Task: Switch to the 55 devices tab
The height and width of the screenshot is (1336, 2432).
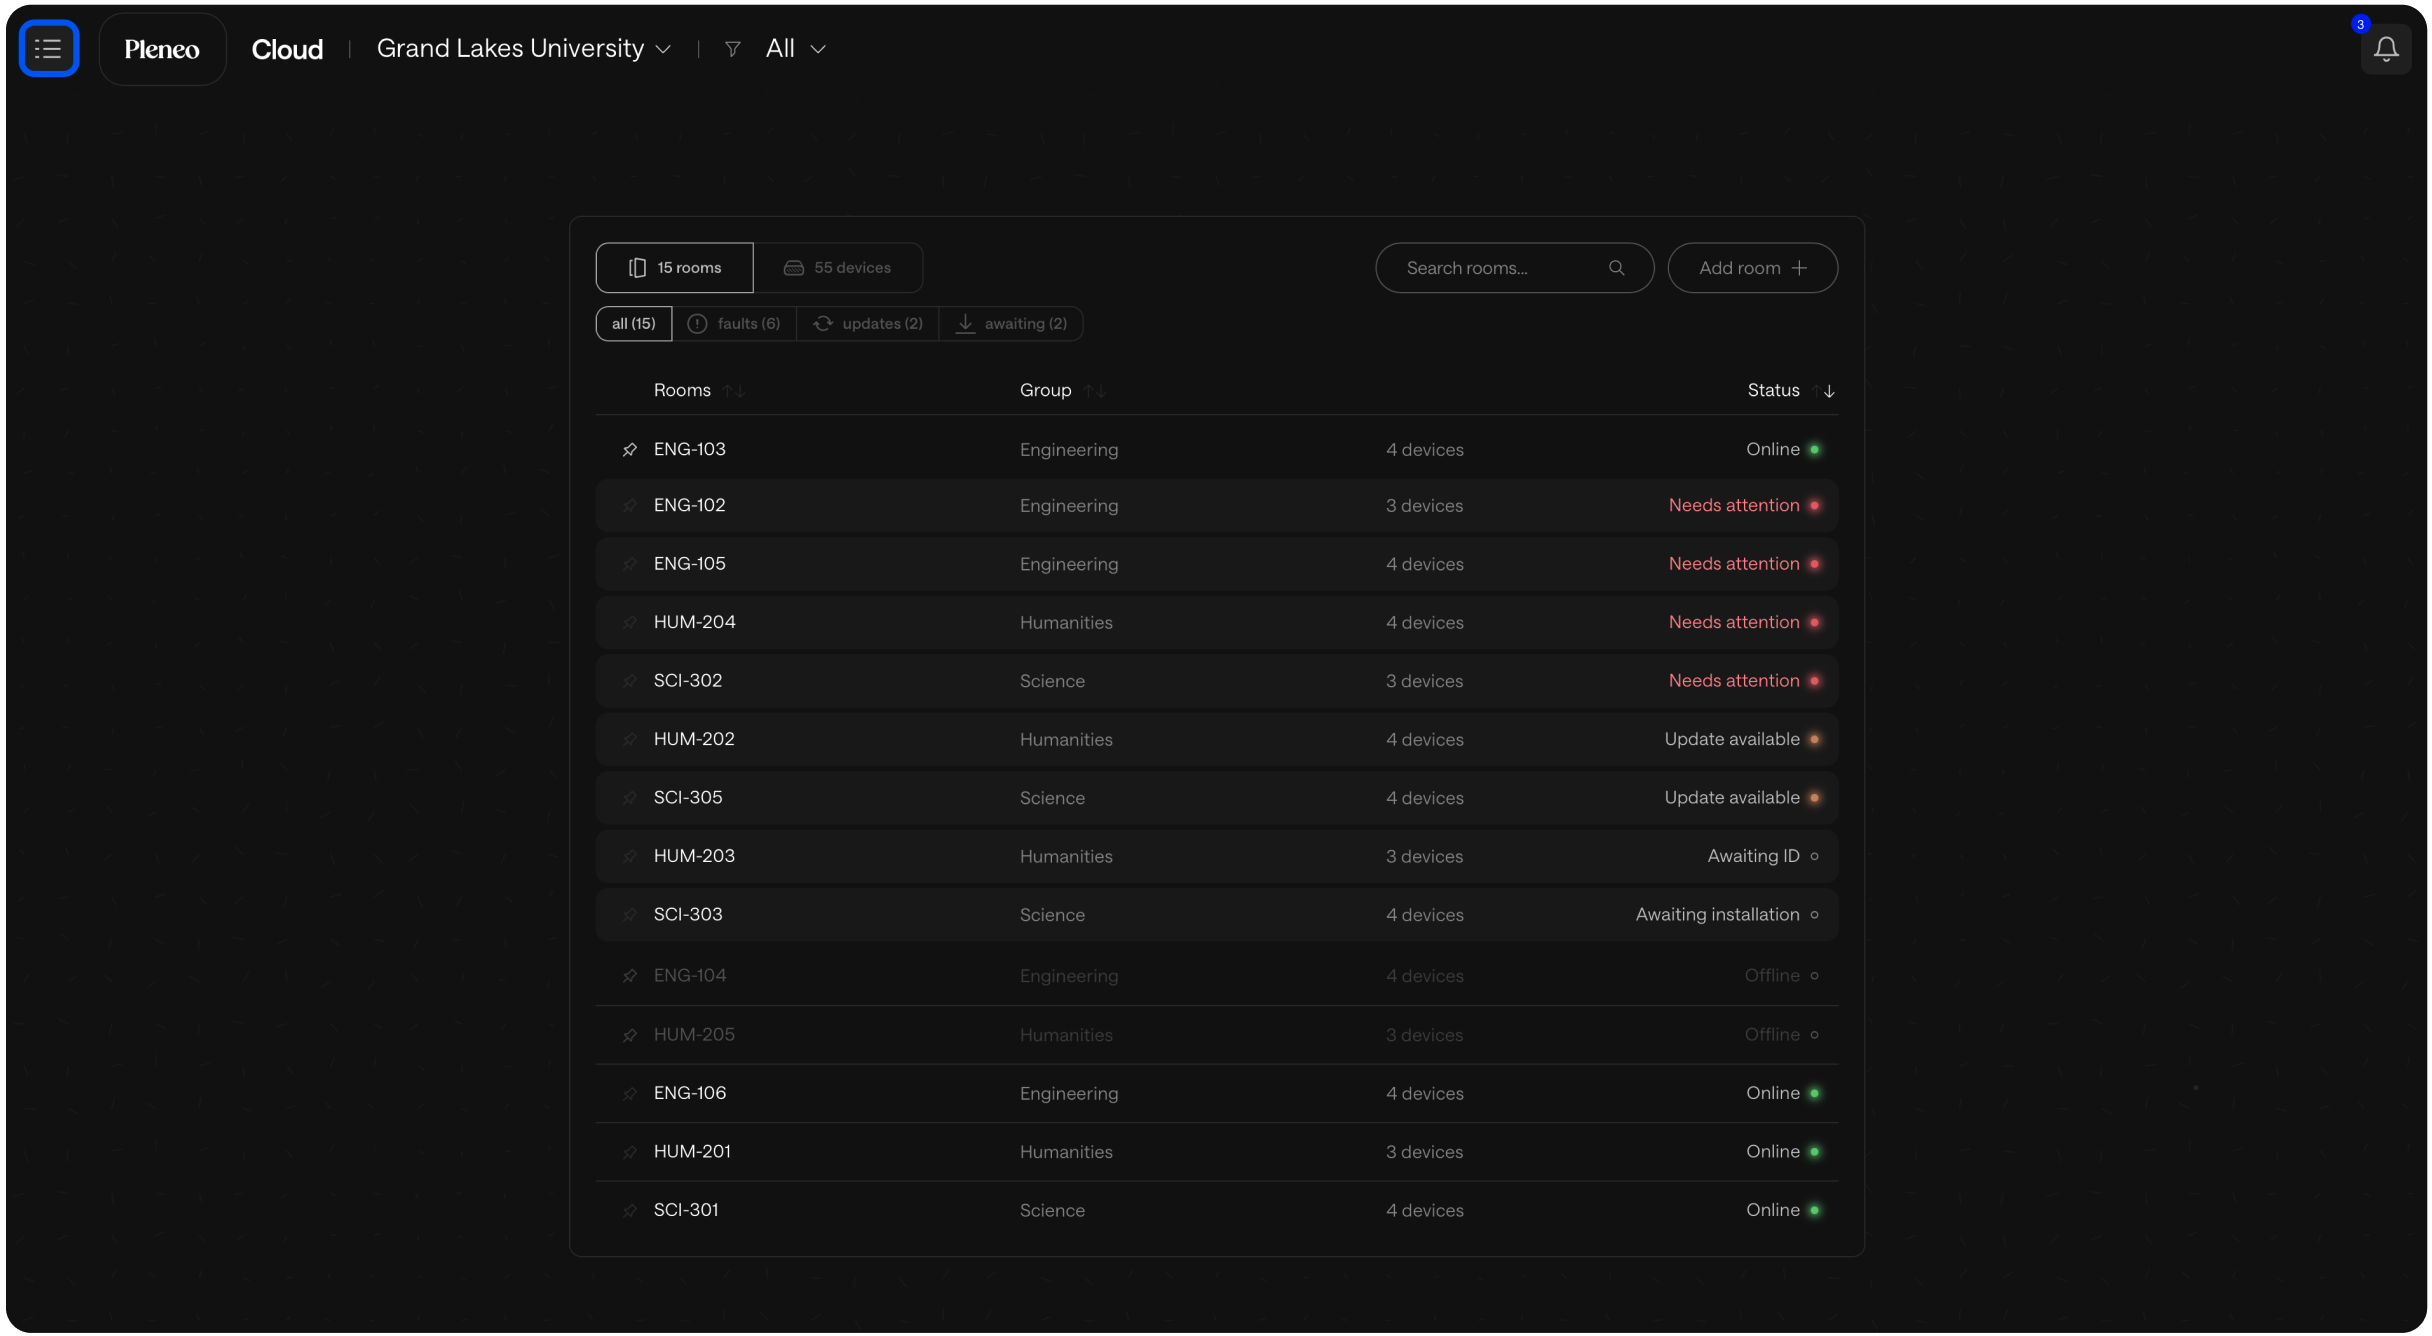Action: tap(837, 268)
